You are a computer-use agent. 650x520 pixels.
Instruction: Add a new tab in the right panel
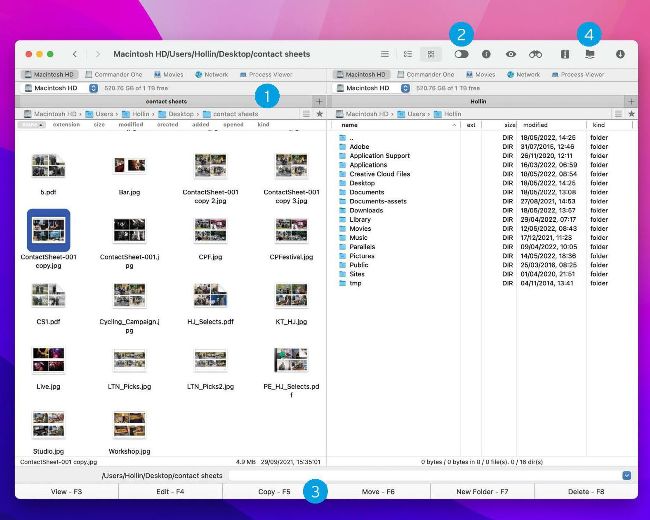tap(630, 101)
